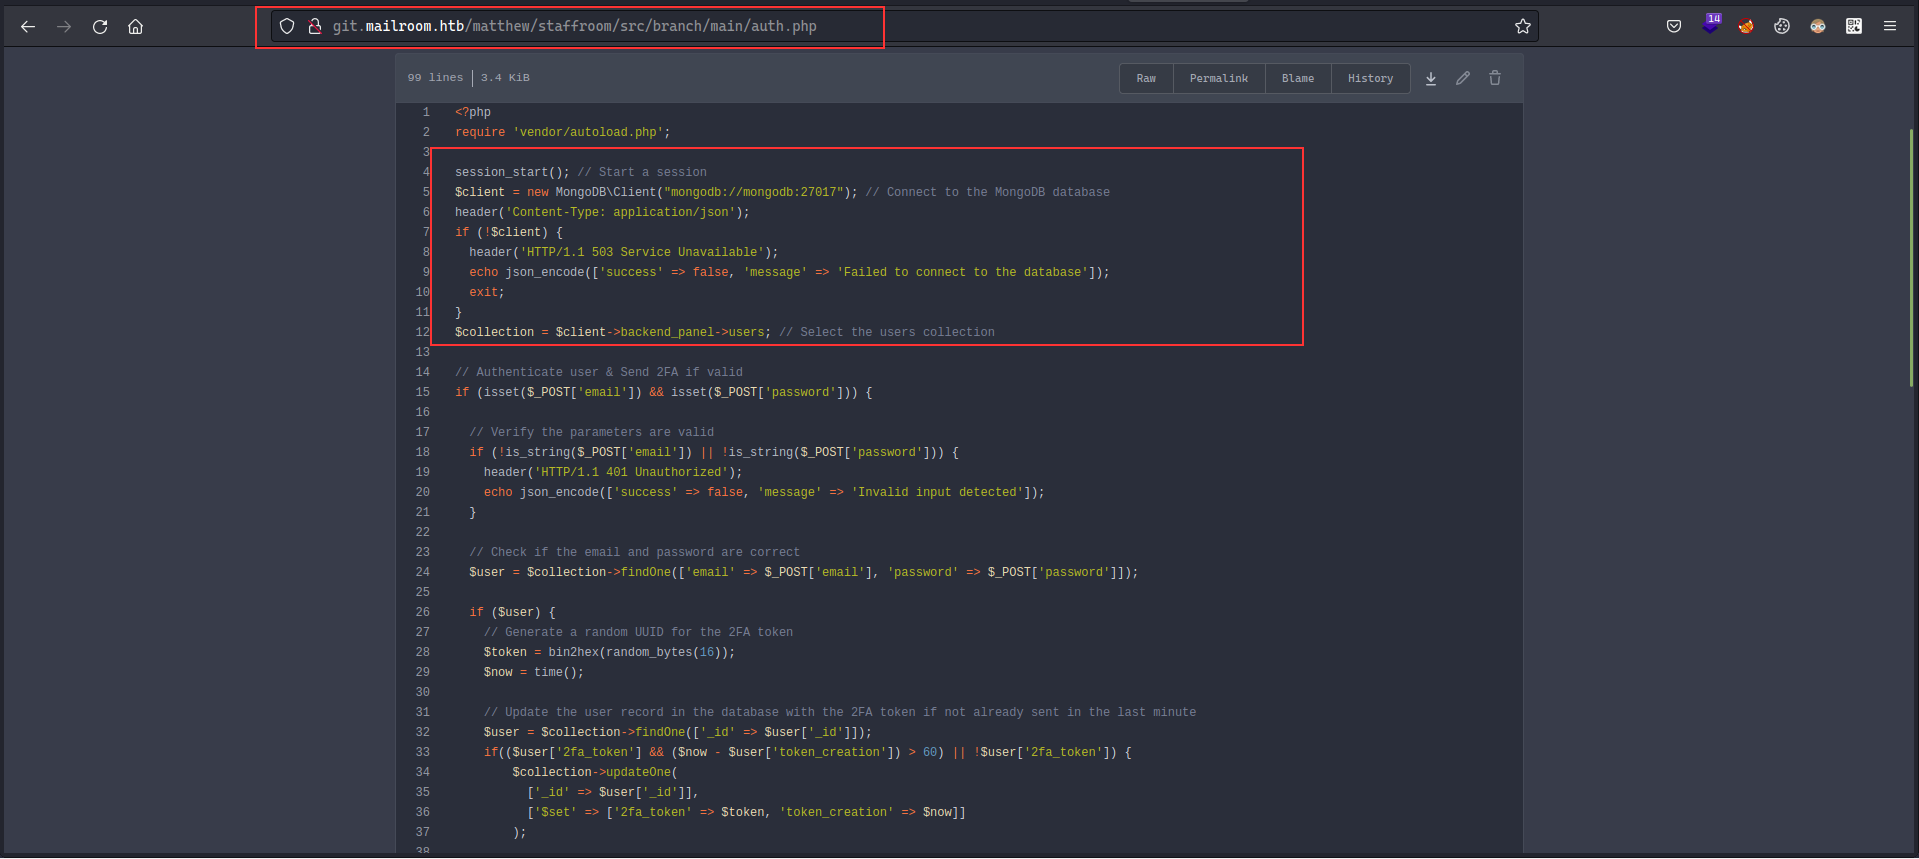Image resolution: width=1919 pixels, height=859 pixels.
Task: Select line number 33
Action: pos(422,752)
